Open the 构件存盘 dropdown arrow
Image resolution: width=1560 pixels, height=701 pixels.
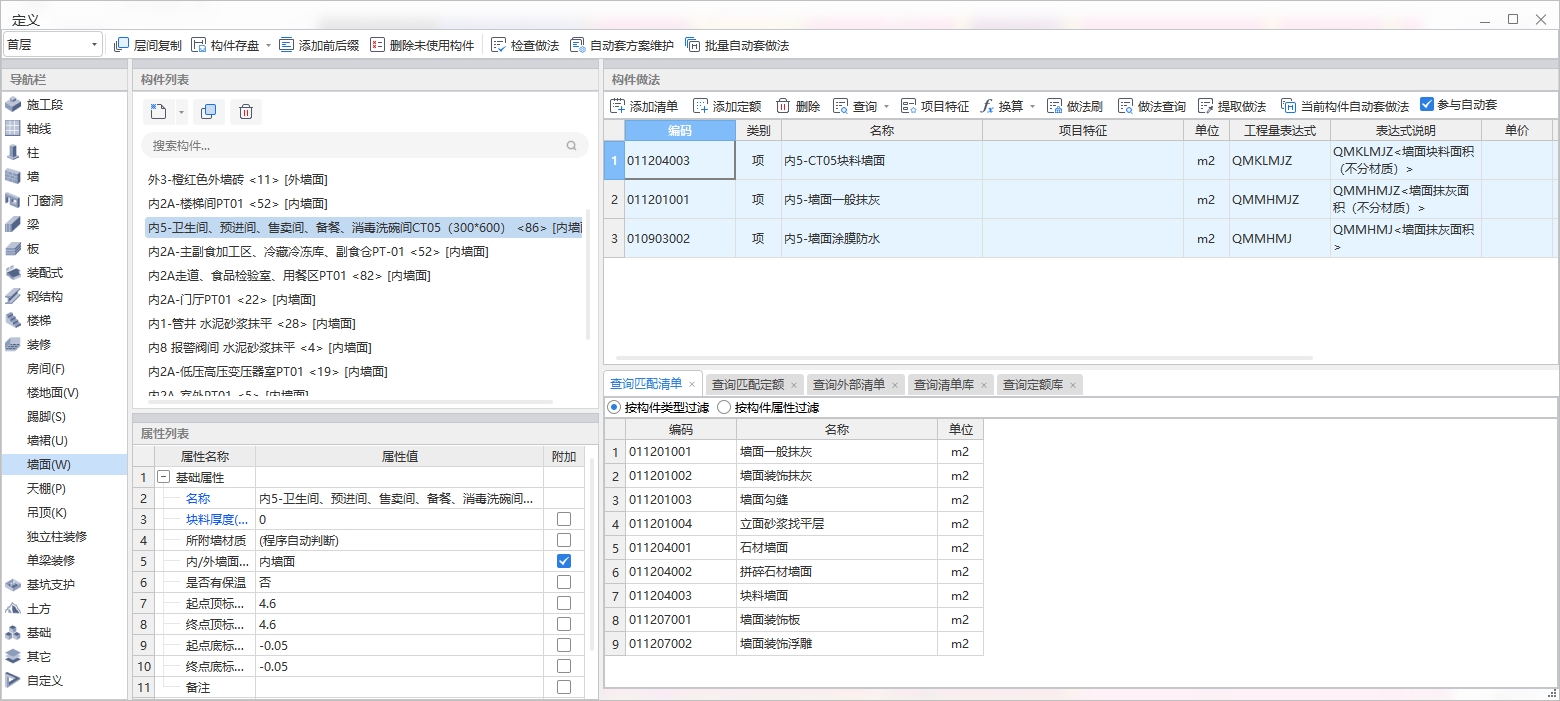point(268,46)
